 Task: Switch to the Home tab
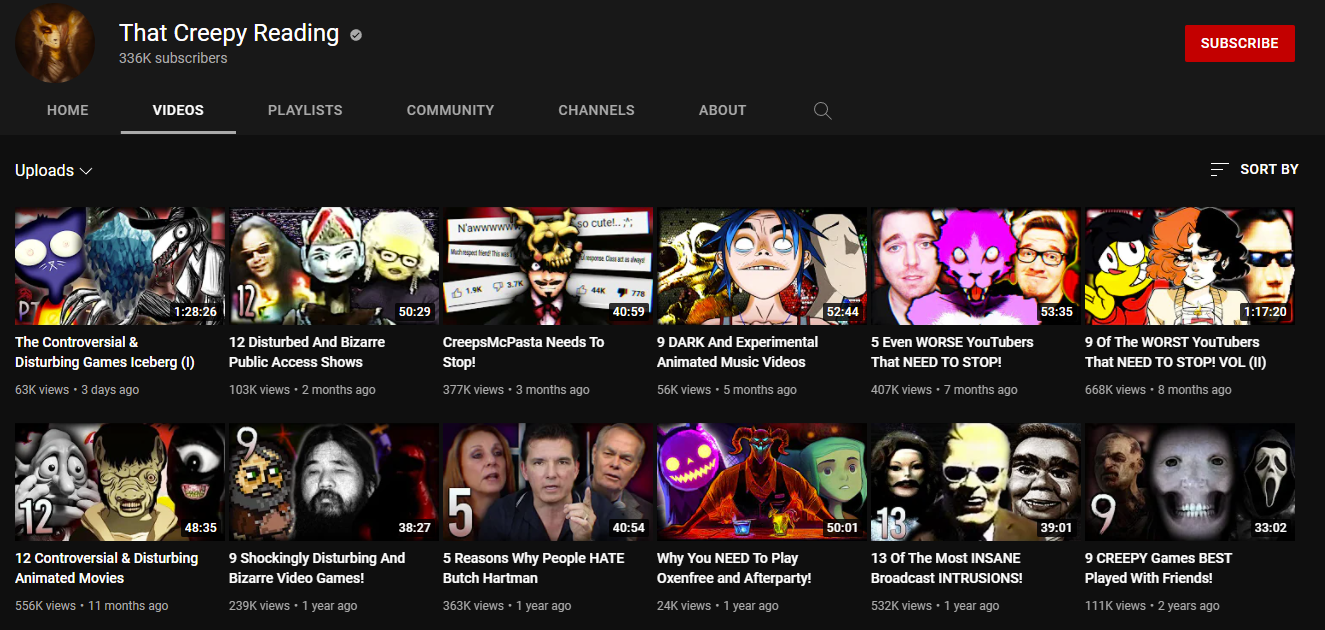coord(68,110)
